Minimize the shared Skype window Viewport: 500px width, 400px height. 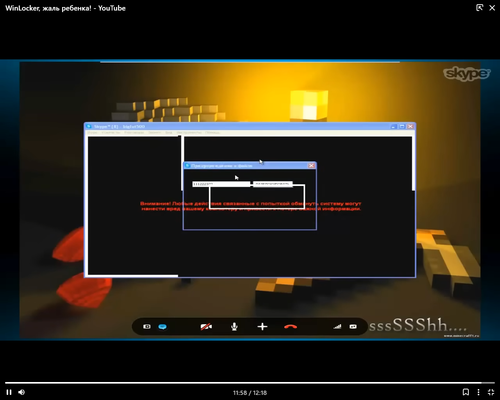[394, 126]
